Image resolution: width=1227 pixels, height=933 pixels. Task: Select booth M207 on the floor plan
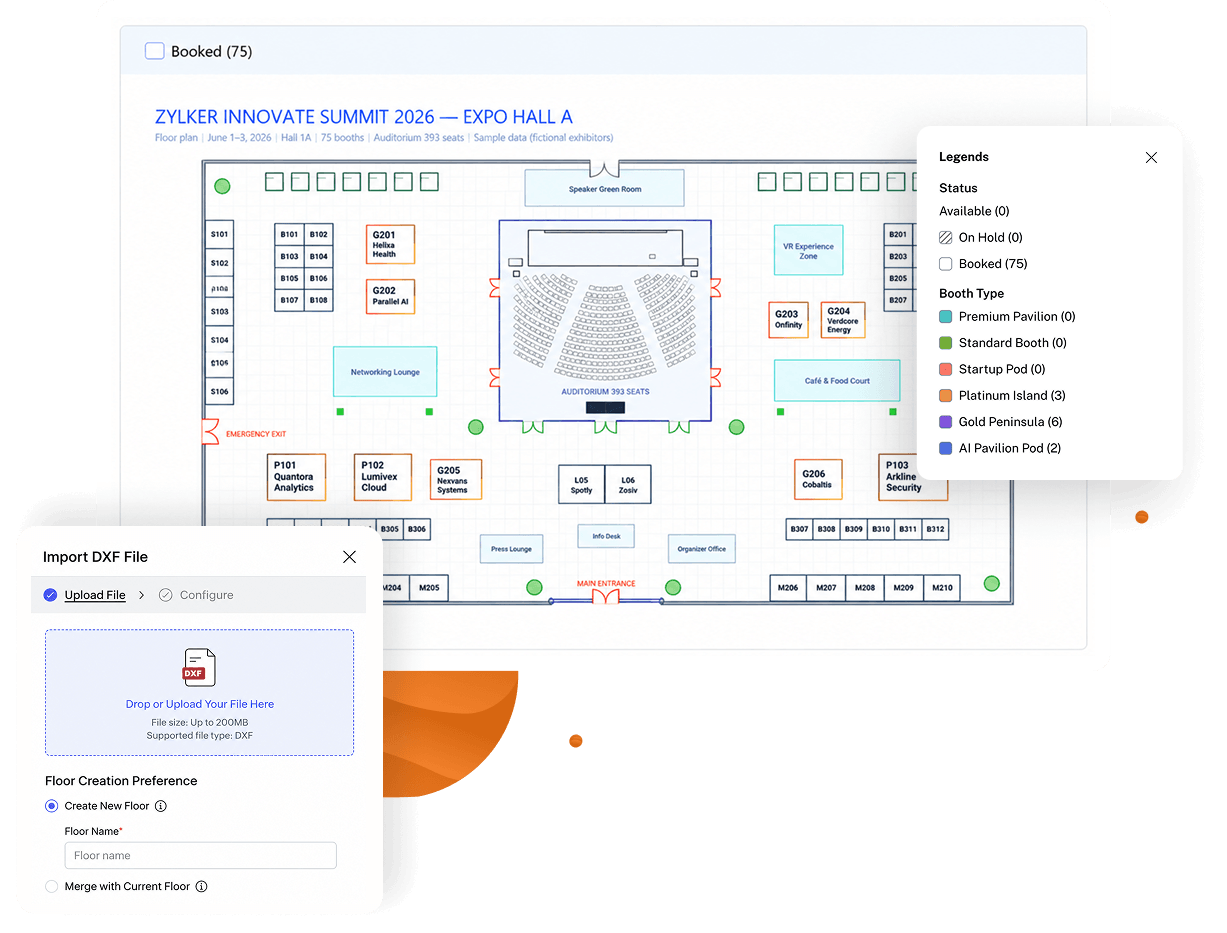click(x=827, y=588)
